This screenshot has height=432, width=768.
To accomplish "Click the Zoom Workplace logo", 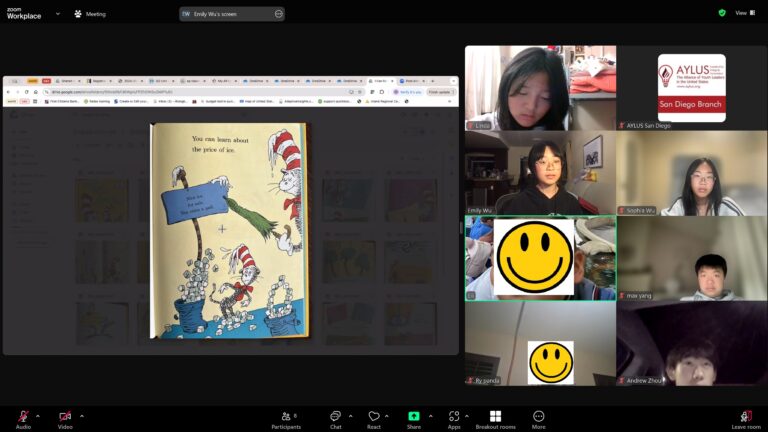I will pos(24,13).
